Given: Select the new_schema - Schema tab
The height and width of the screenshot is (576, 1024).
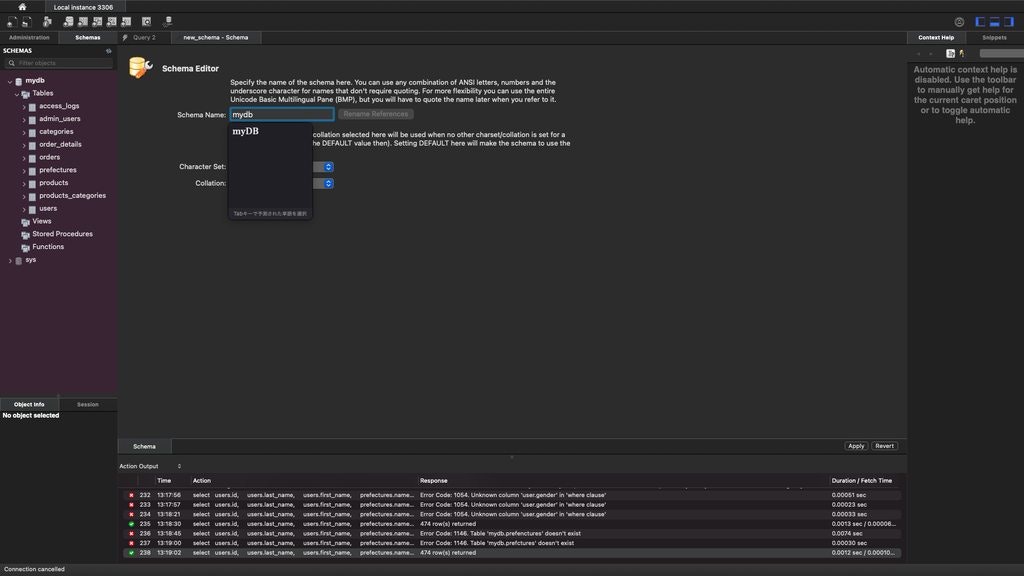Looking at the screenshot, I should (x=216, y=38).
